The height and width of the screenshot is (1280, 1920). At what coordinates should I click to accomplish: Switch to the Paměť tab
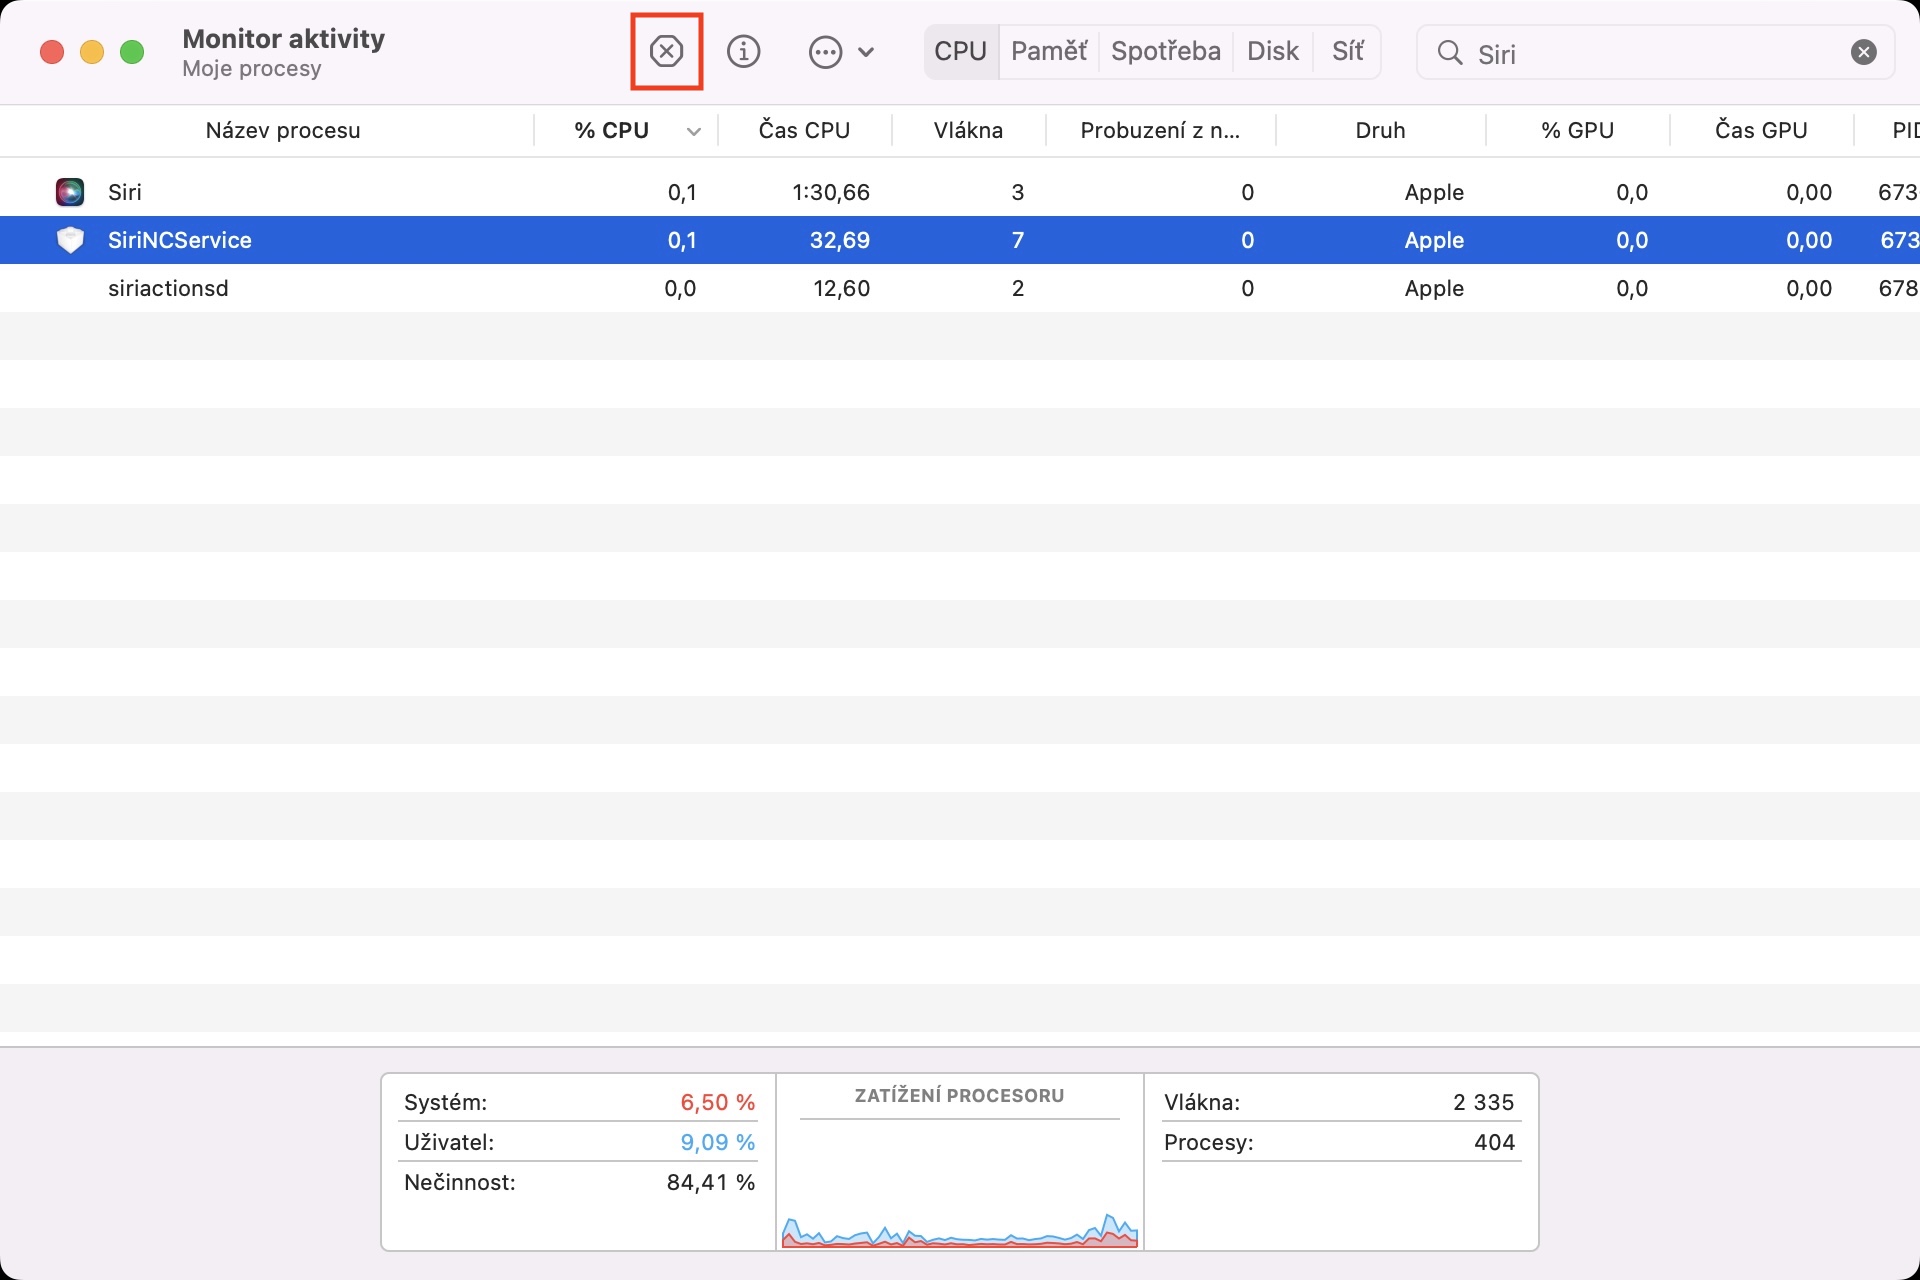coord(1048,51)
